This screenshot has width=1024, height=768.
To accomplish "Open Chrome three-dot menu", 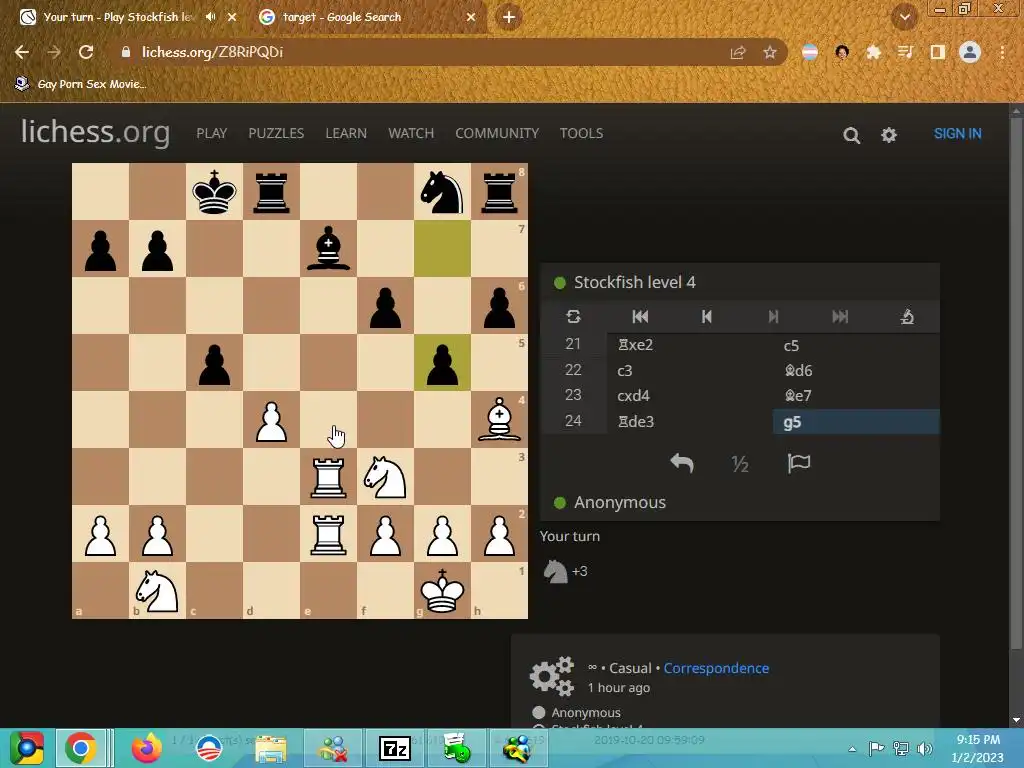I will 1002,52.
